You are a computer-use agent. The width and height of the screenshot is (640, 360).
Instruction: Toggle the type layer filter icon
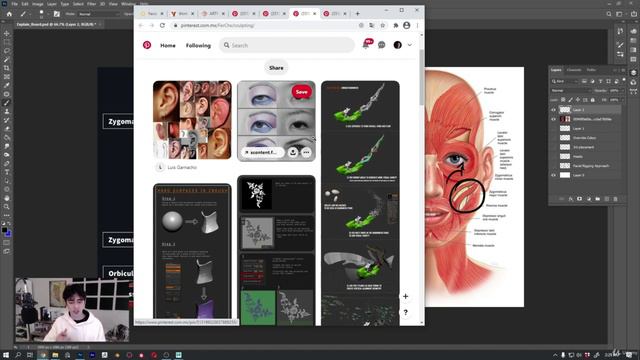click(x=600, y=81)
